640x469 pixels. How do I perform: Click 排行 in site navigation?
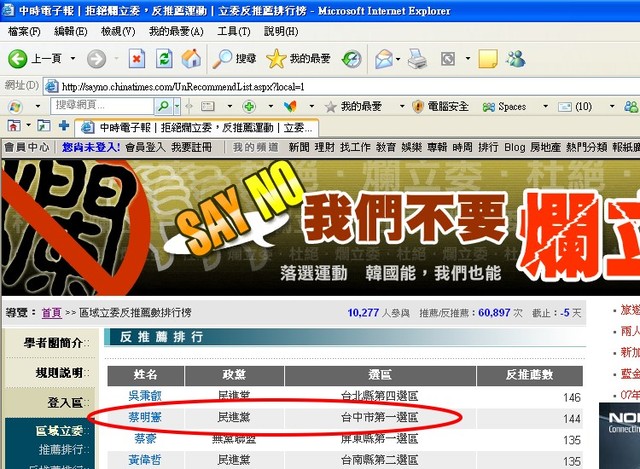coord(488,147)
